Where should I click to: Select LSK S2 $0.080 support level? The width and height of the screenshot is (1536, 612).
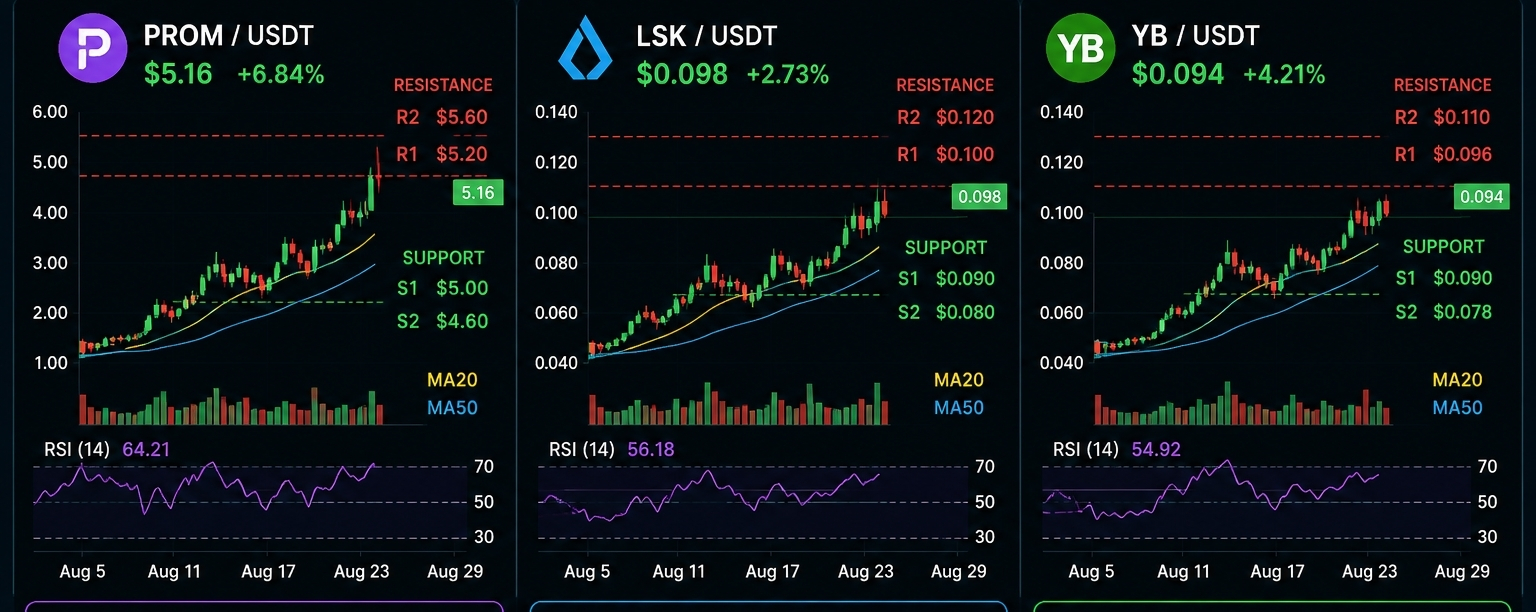945,312
